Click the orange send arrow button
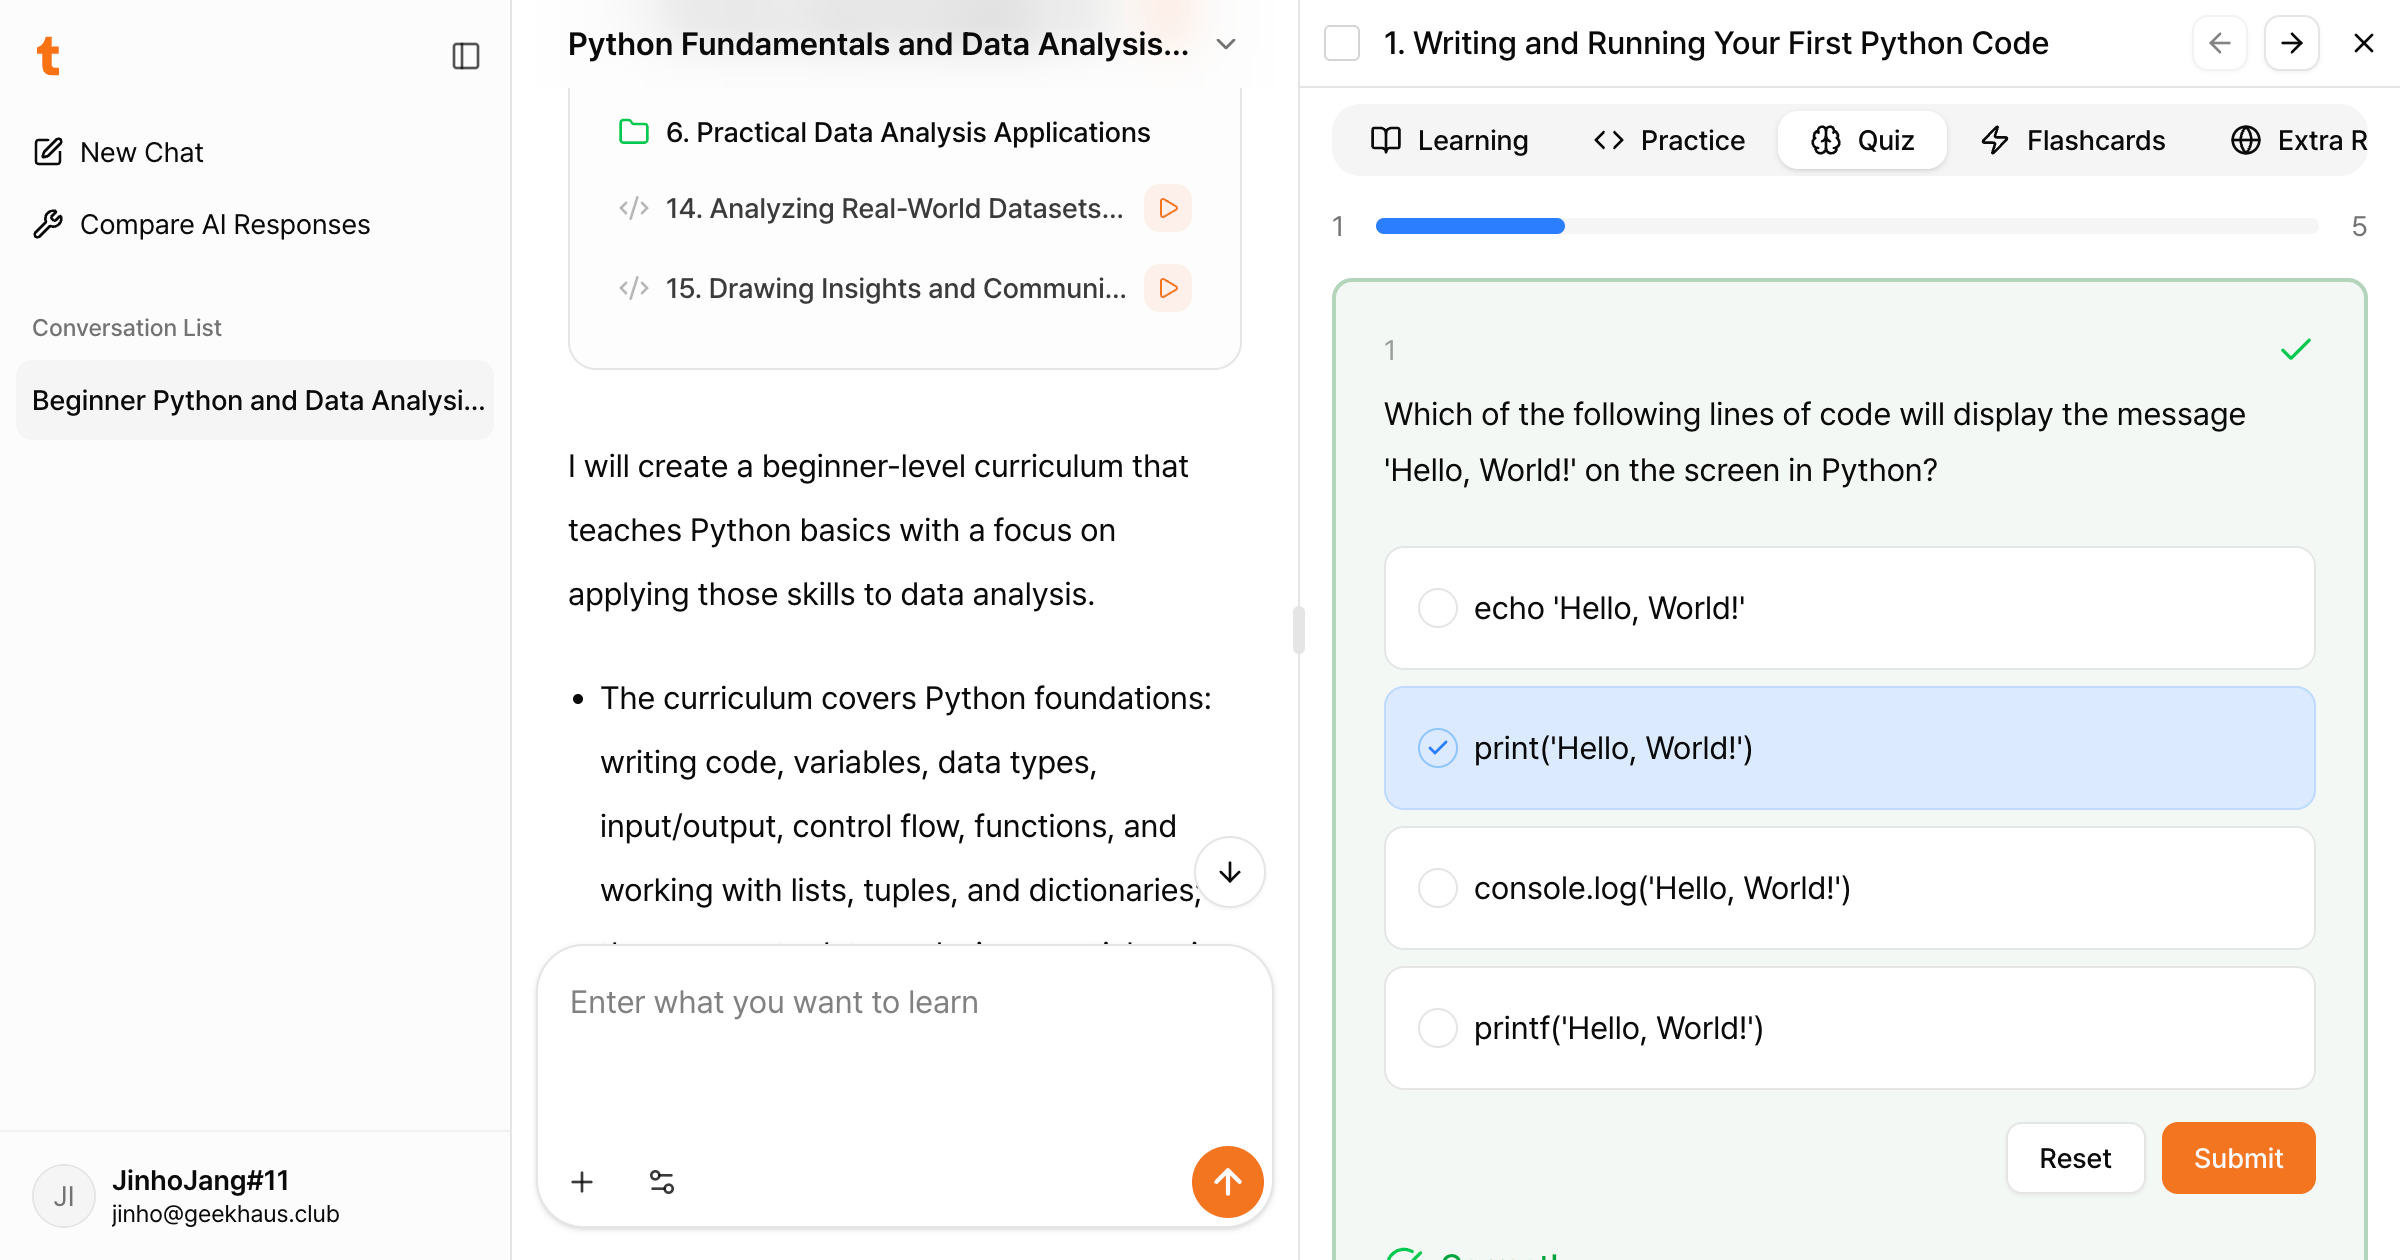 1227,1182
